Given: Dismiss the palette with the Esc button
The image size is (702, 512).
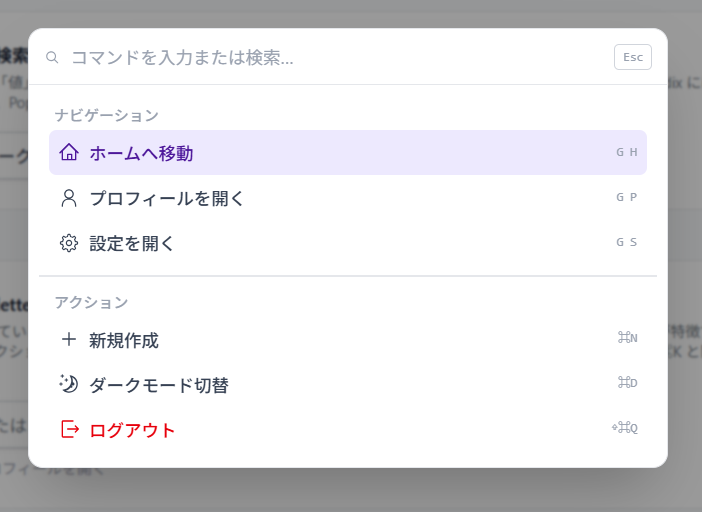Looking at the screenshot, I should coord(633,57).
